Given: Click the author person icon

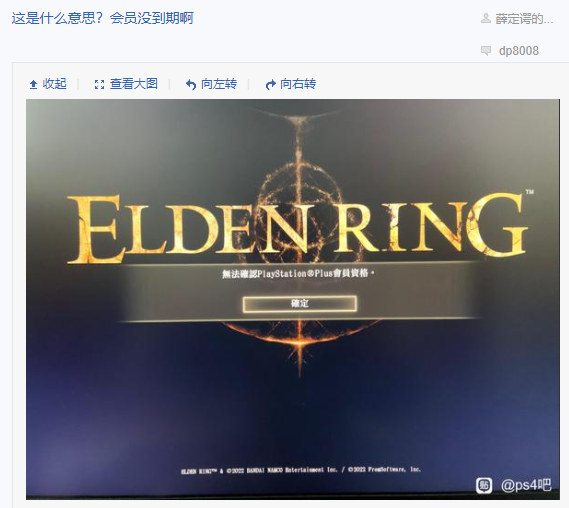Looking at the screenshot, I should pyautogui.click(x=486, y=18).
